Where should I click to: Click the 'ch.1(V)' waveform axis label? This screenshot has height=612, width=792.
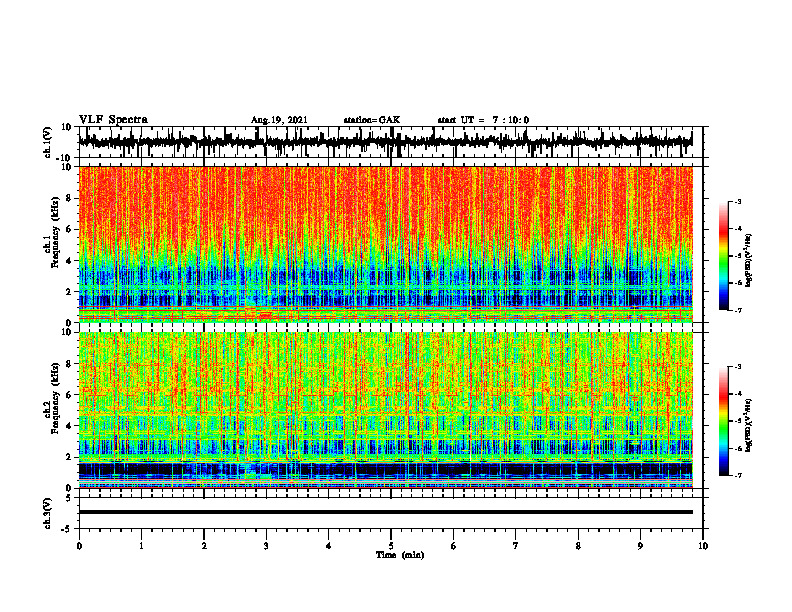[48, 142]
